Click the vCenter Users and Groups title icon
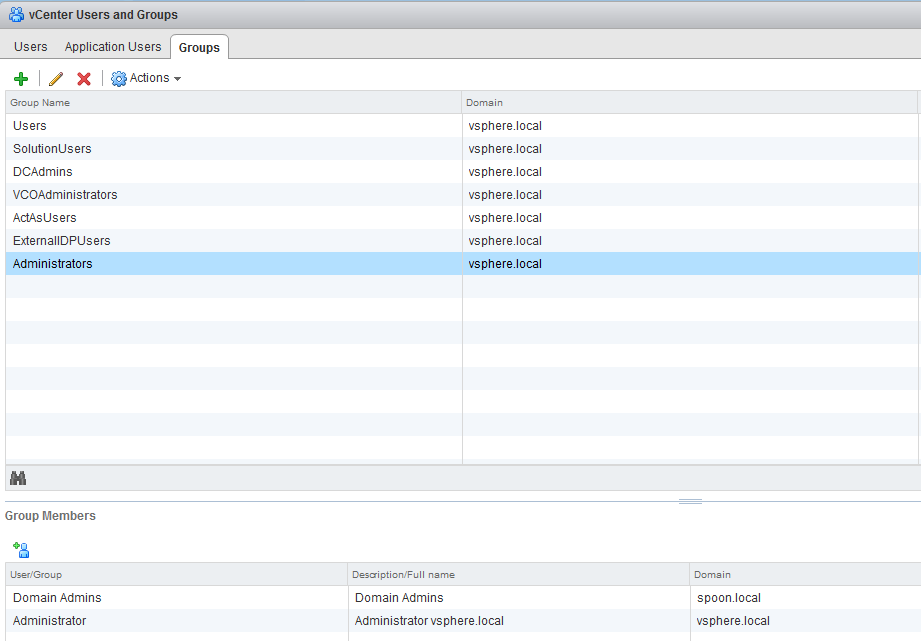This screenshot has width=921, height=641. [16, 15]
